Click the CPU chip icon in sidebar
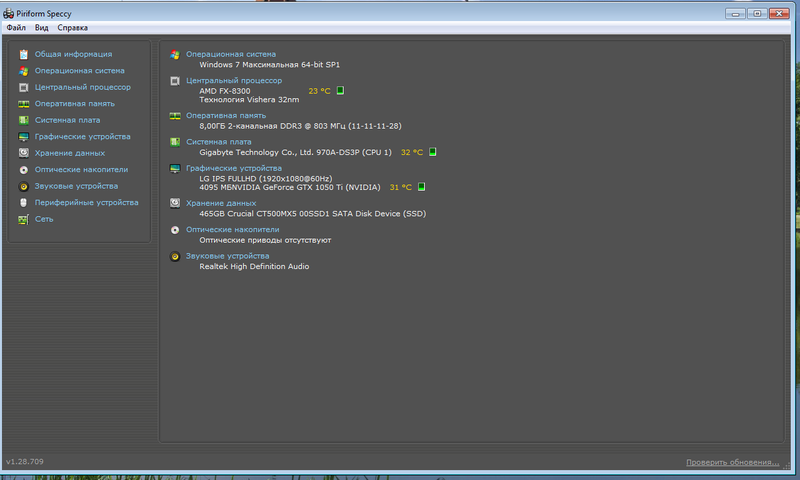 23,87
